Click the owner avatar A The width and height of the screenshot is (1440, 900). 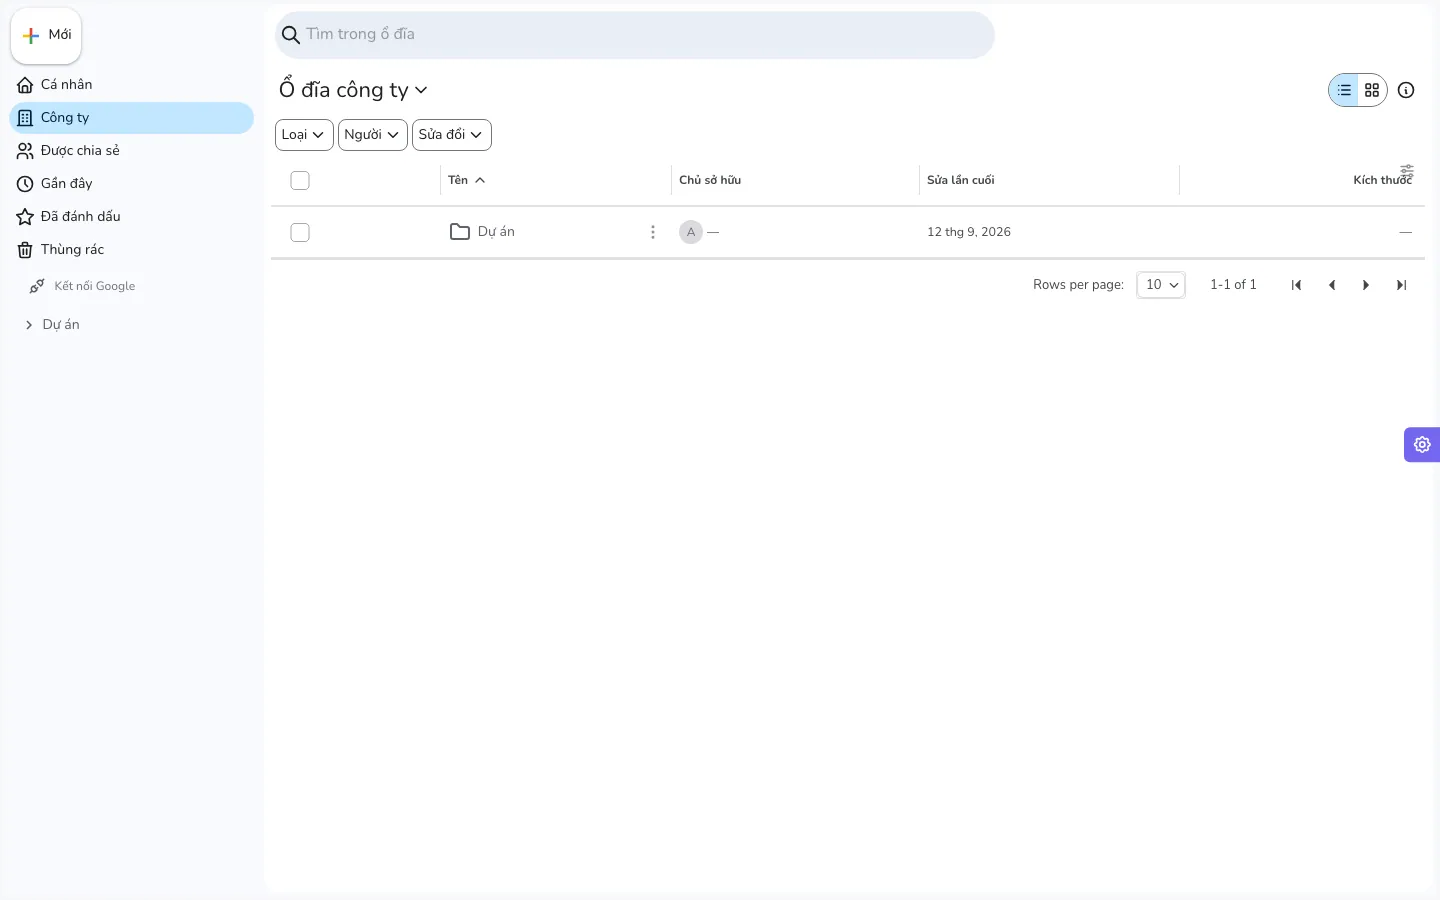pyautogui.click(x=691, y=232)
